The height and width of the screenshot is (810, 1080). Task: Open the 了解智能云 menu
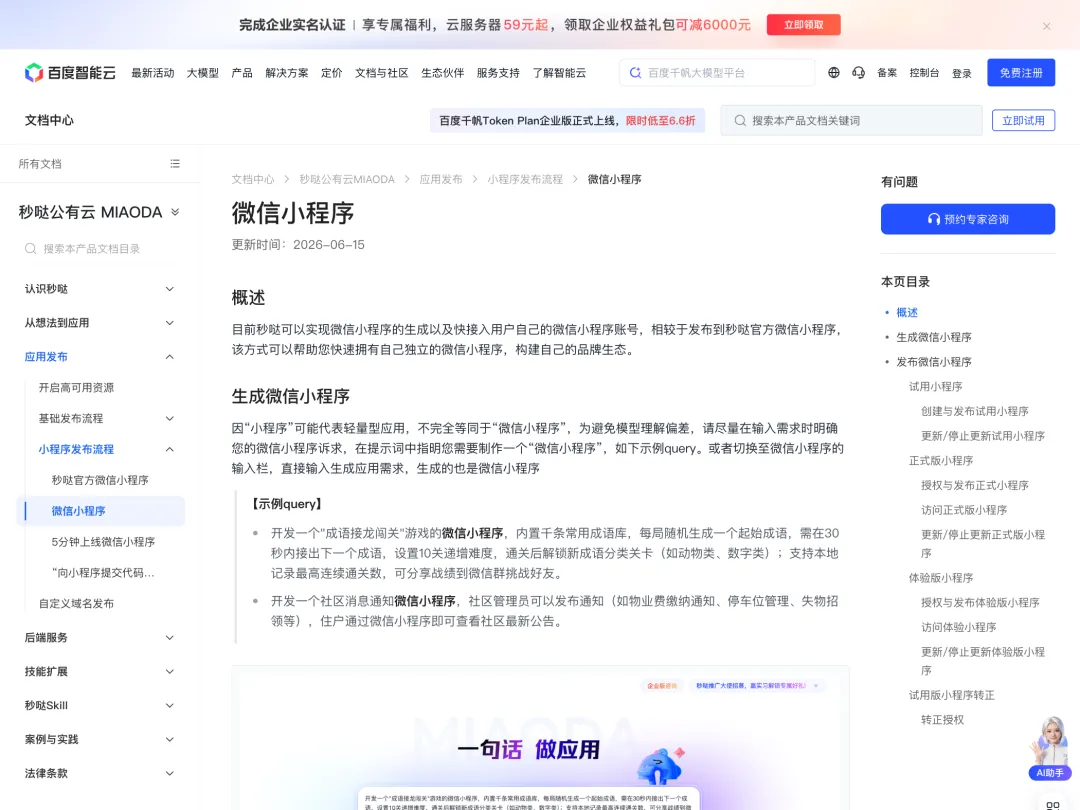[559, 72]
